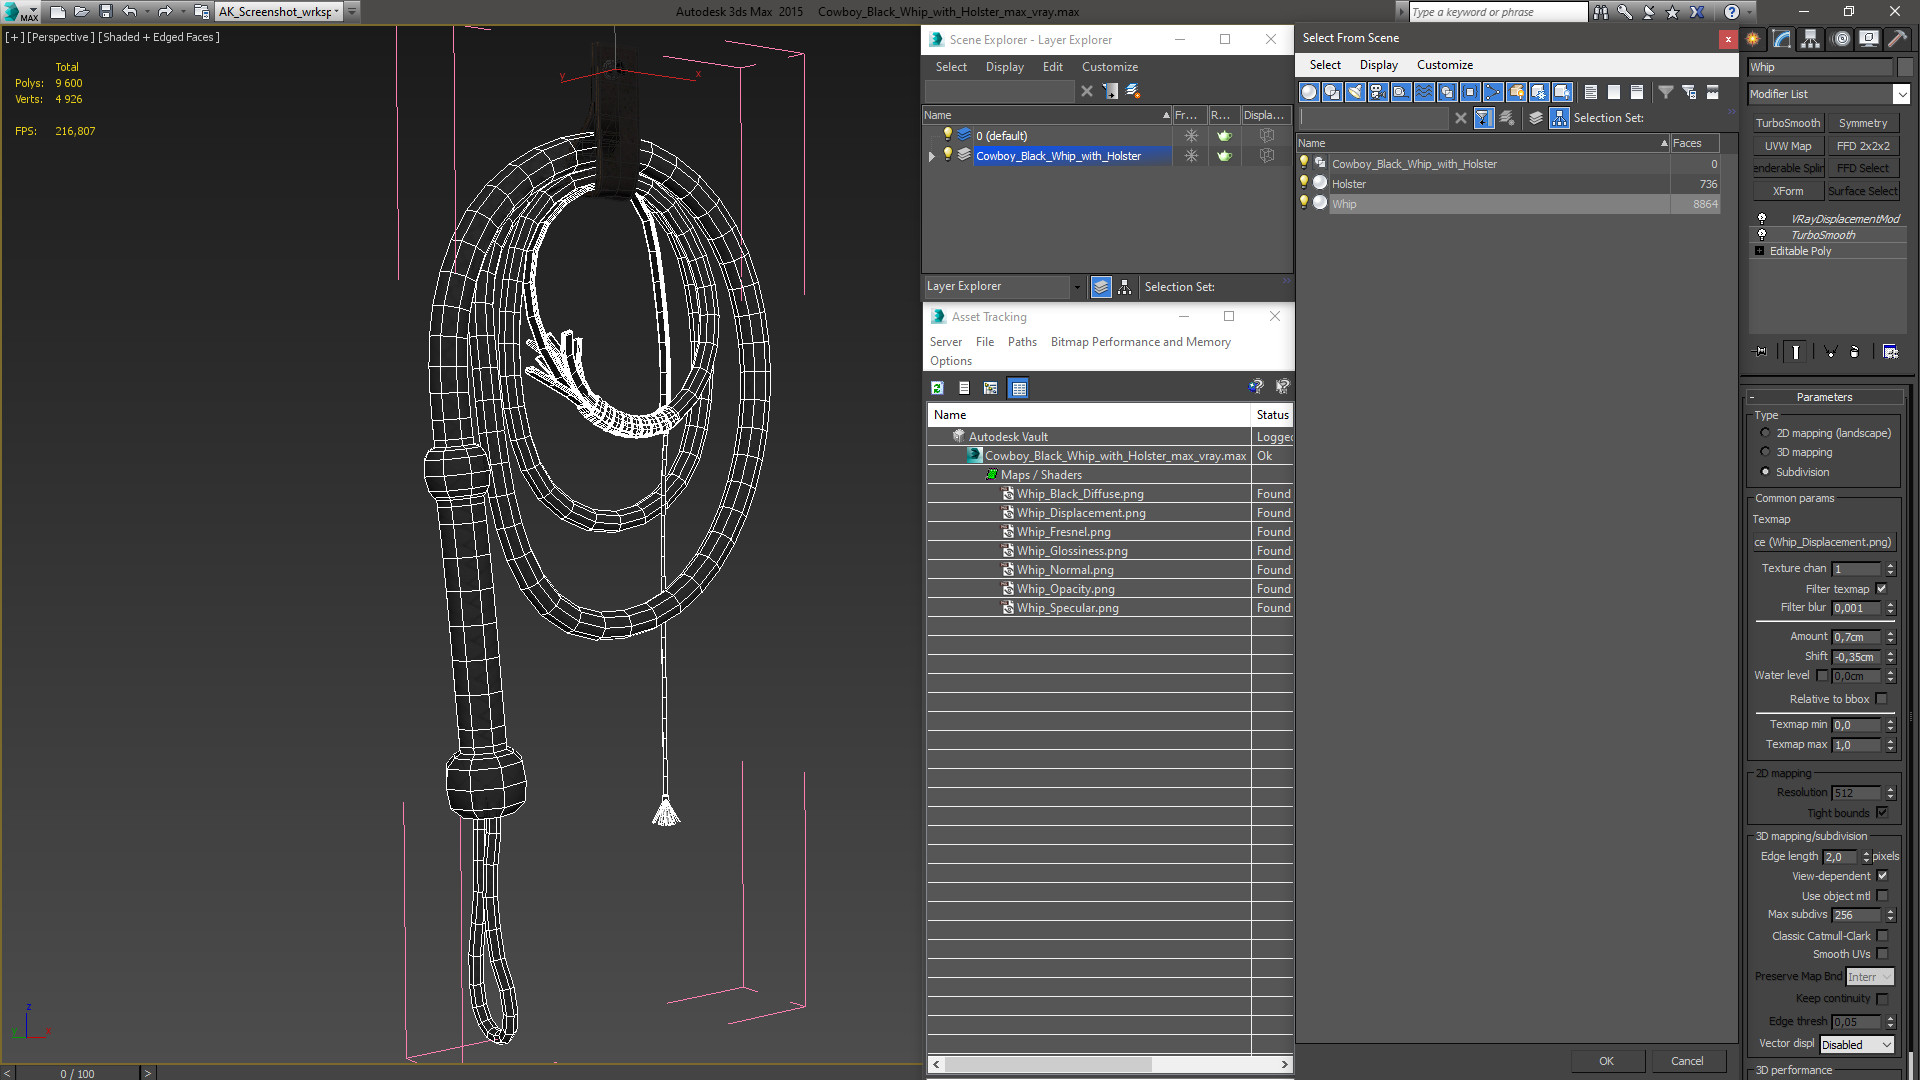Screen dimensions: 1920x1080
Task: Click OK in Select From Scene dialog
Action: tap(1606, 1061)
